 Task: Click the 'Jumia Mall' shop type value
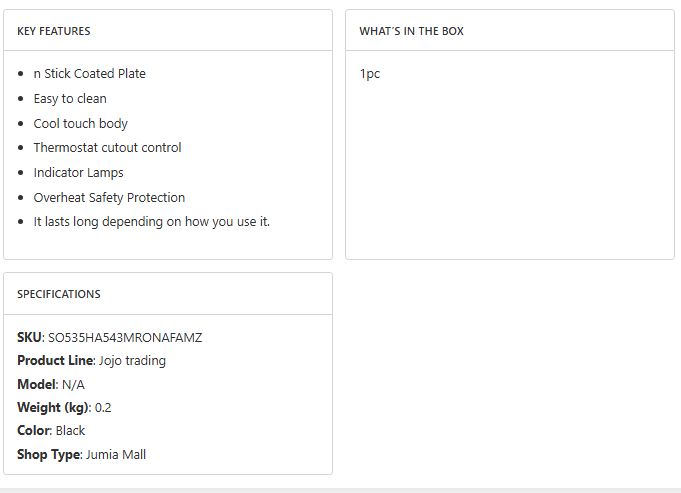click(116, 454)
